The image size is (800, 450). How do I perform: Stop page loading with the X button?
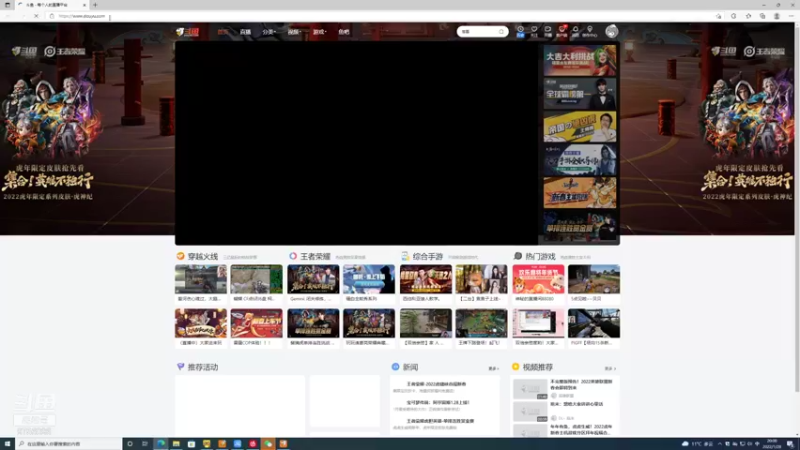click(36, 16)
